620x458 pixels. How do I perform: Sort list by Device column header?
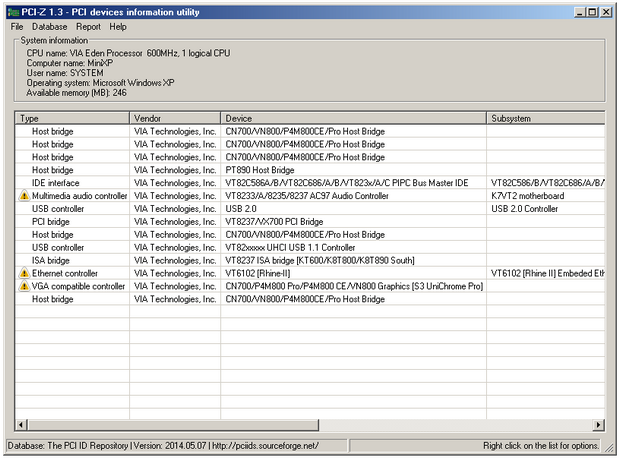353,118
